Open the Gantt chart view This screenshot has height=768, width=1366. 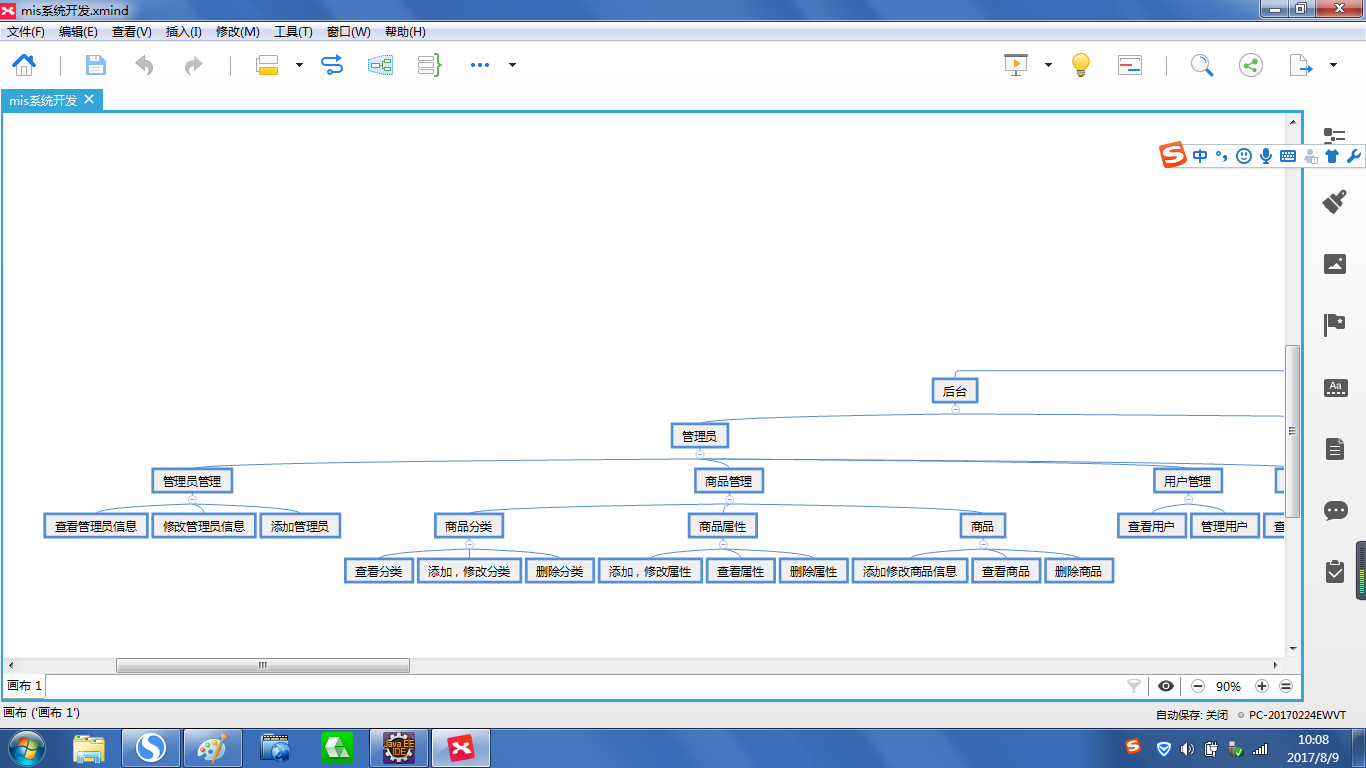tap(1130, 65)
